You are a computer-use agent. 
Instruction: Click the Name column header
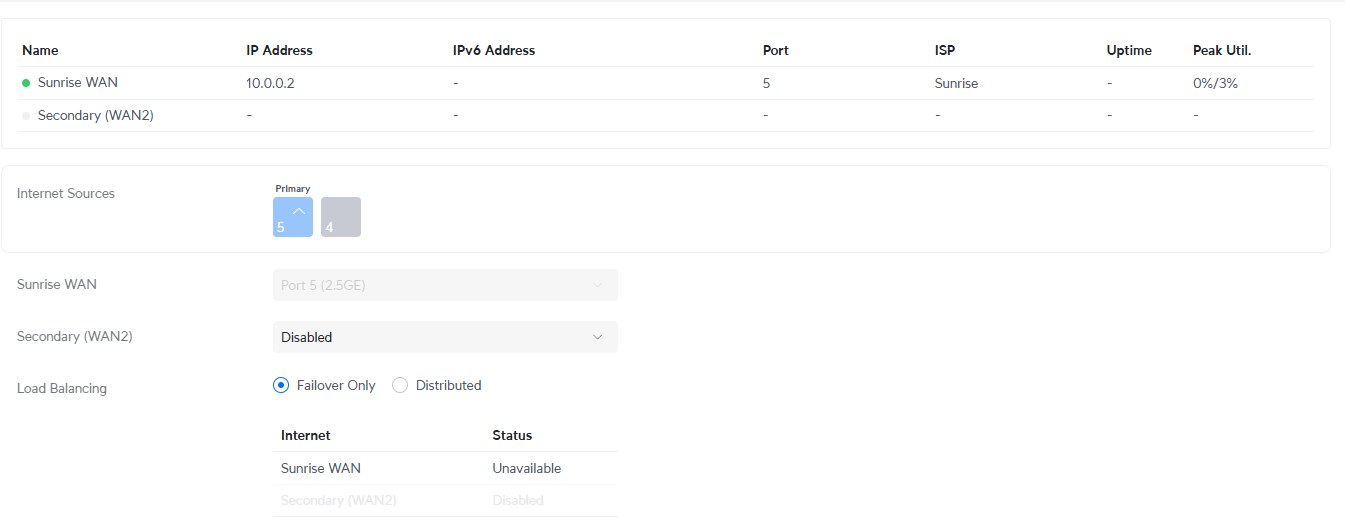40,50
